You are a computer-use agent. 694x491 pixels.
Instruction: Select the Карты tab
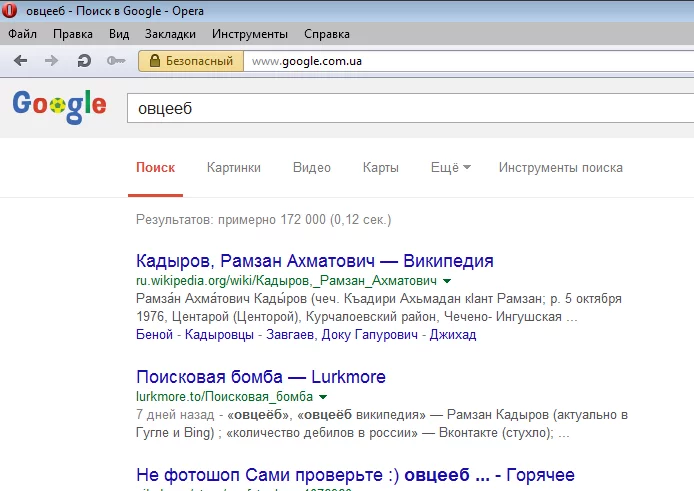pyautogui.click(x=380, y=168)
